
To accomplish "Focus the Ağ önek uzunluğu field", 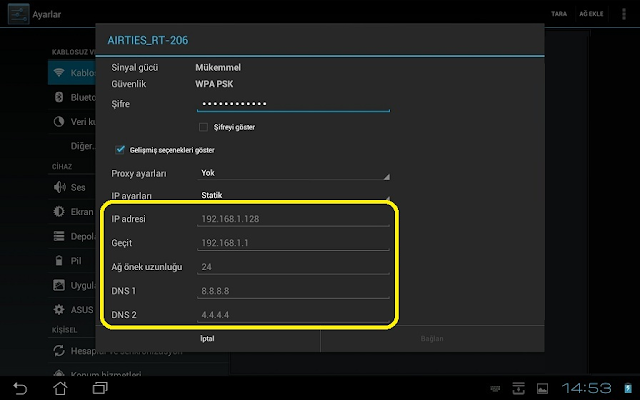I will pyautogui.click(x=293, y=267).
